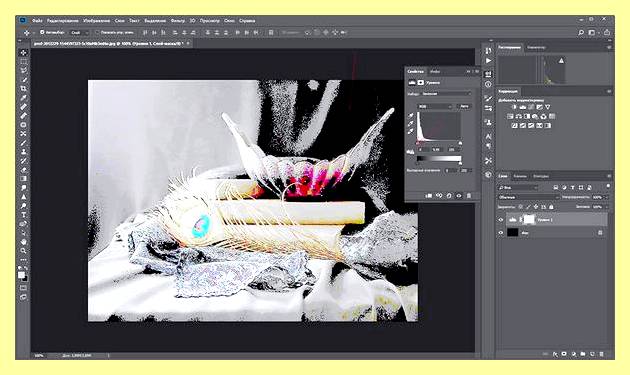Select the Zoom magnifier tool
The image size is (630, 375).
pos(24,251)
